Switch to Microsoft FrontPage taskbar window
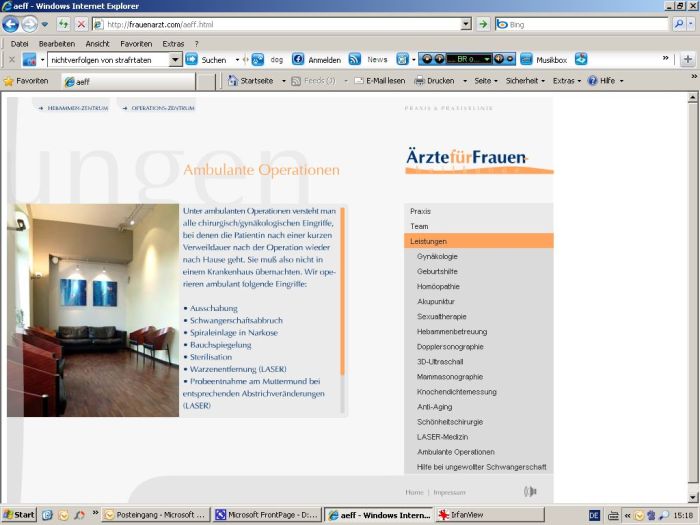Image resolution: width=700 pixels, height=525 pixels. point(267,515)
